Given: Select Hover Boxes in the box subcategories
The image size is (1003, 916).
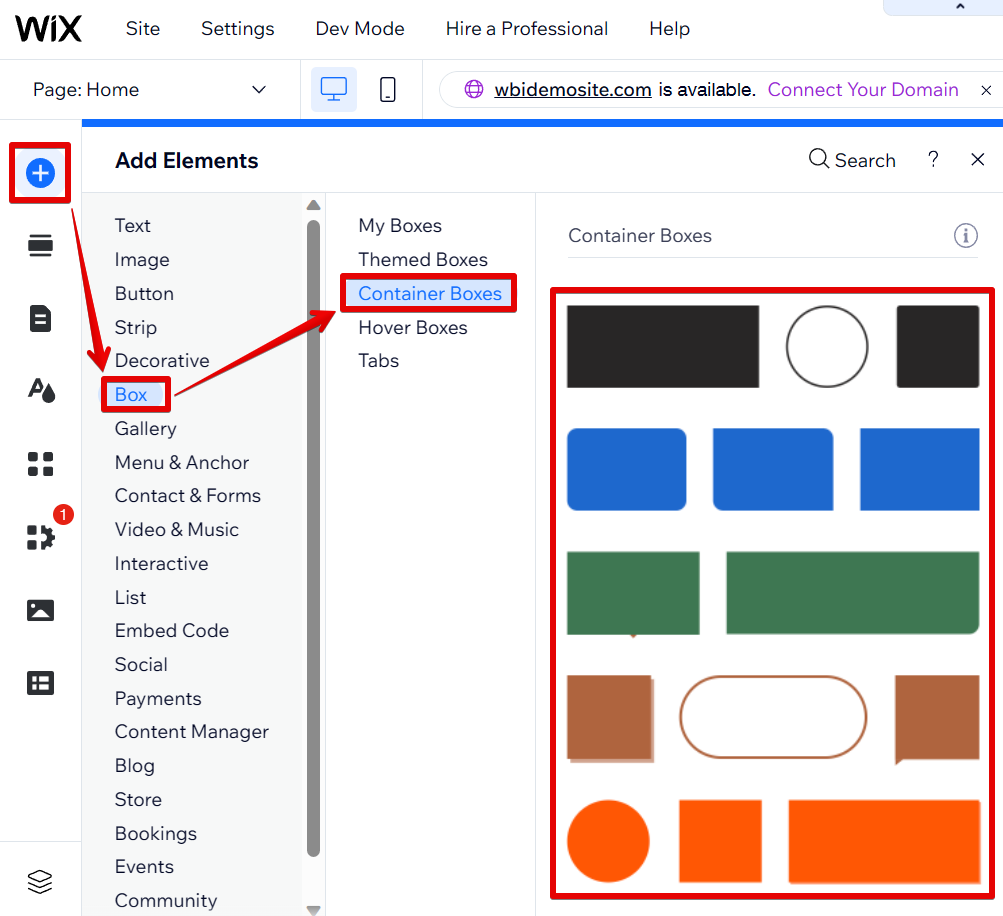Looking at the screenshot, I should (413, 328).
